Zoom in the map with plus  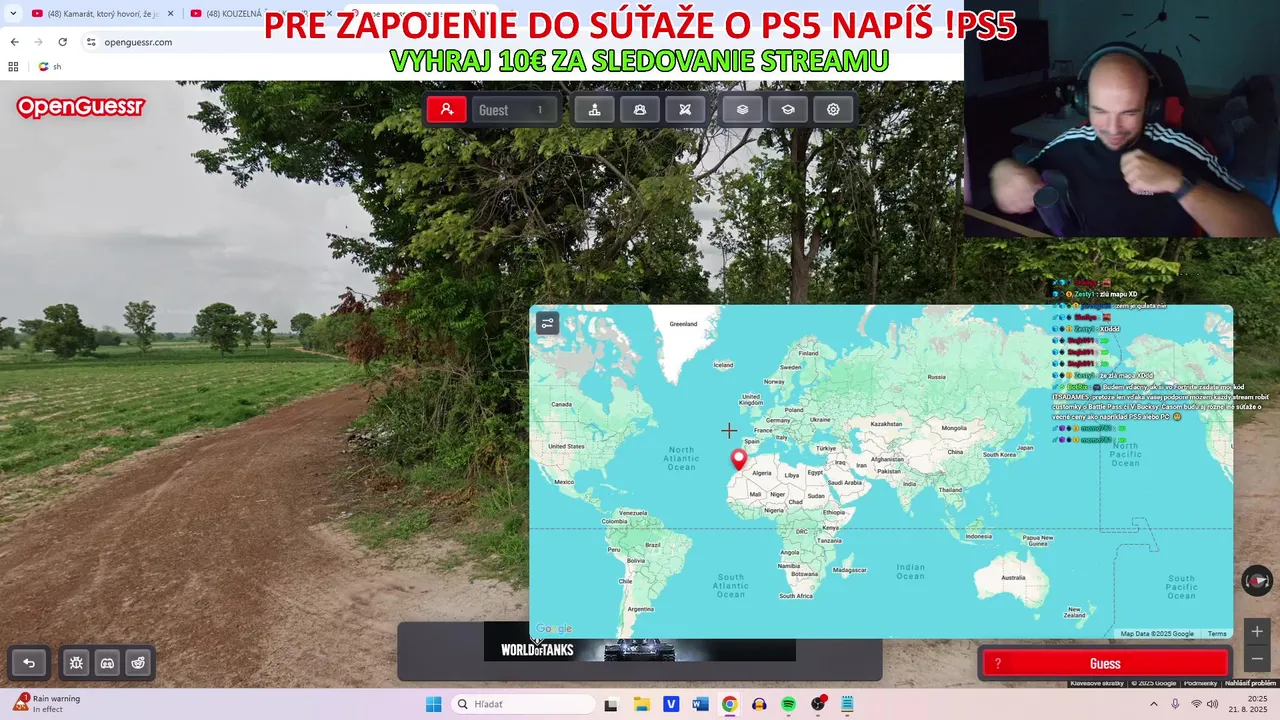coord(1257,631)
